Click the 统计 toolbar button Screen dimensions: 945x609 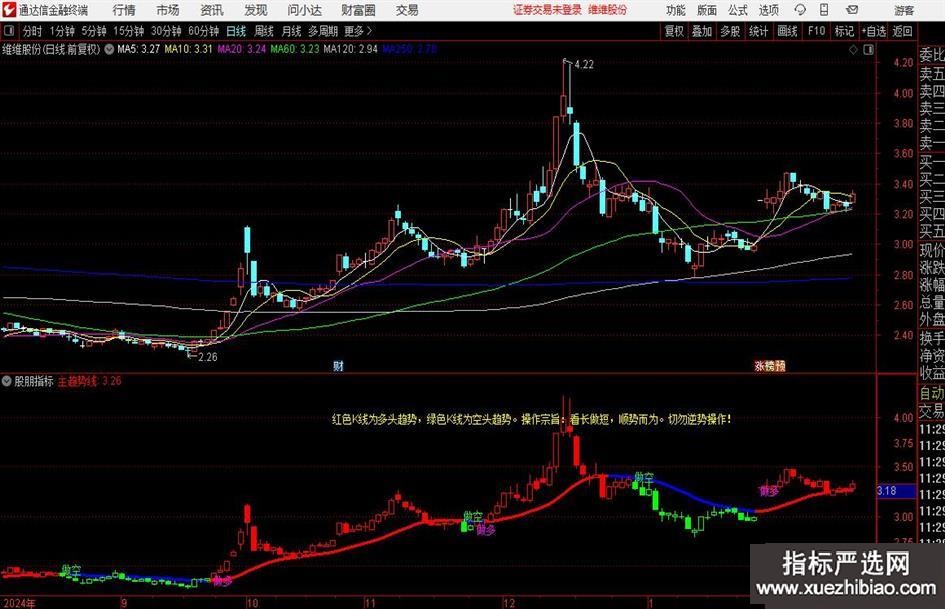coord(758,31)
